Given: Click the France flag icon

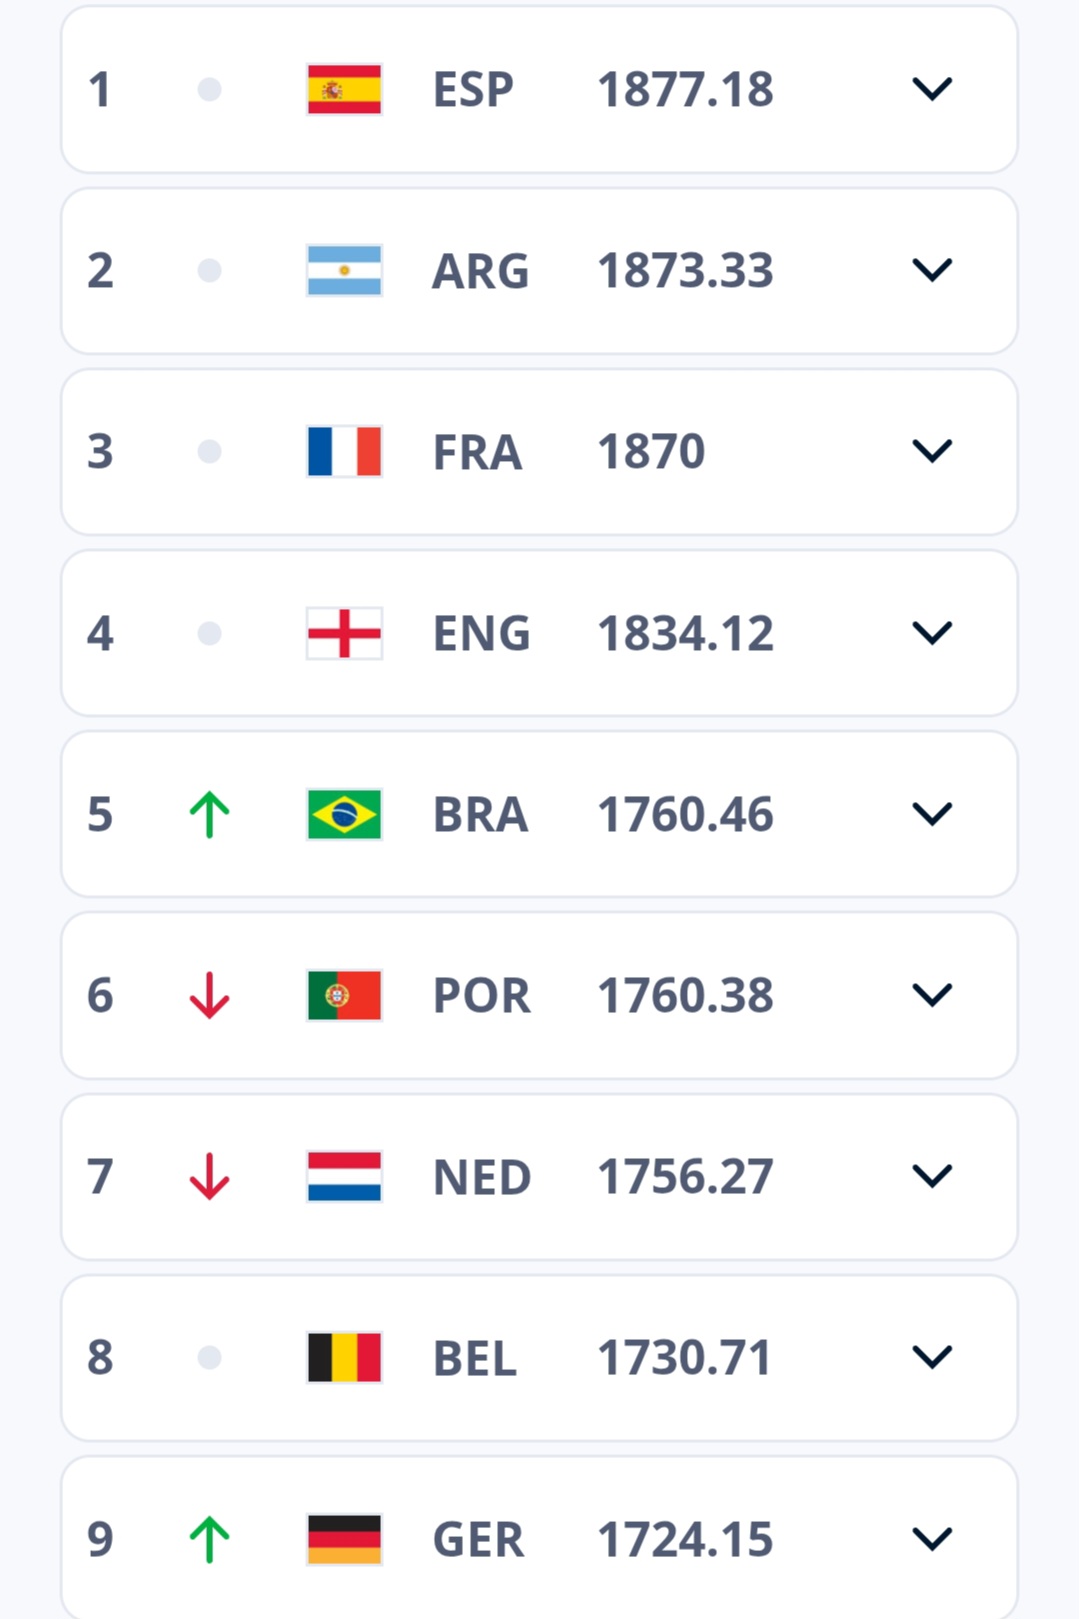Looking at the screenshot, I should [344, 452].
